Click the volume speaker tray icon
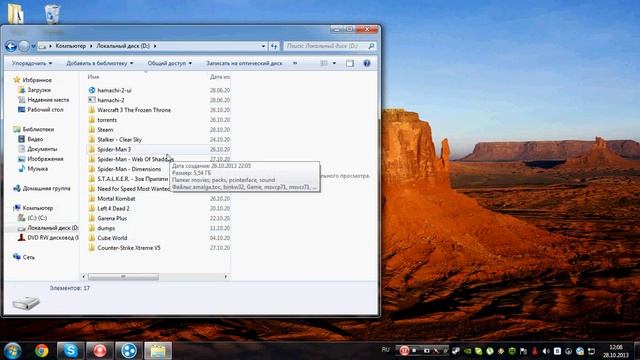This screenshot has width=640, height=360. 546,351
